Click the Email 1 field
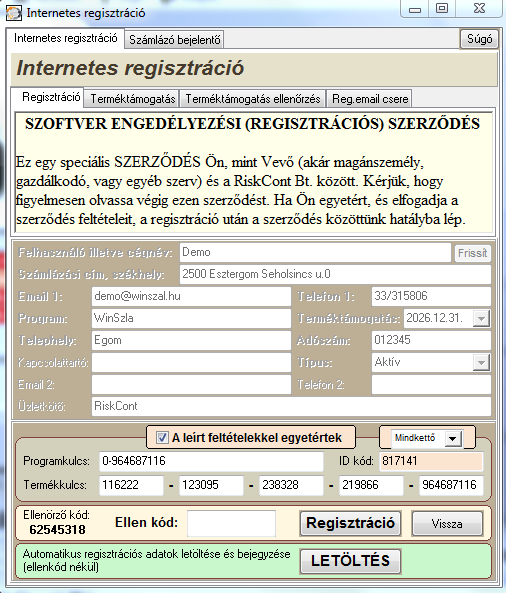The width and height of the screenshot is (506, 593). [x=191, y=296]
